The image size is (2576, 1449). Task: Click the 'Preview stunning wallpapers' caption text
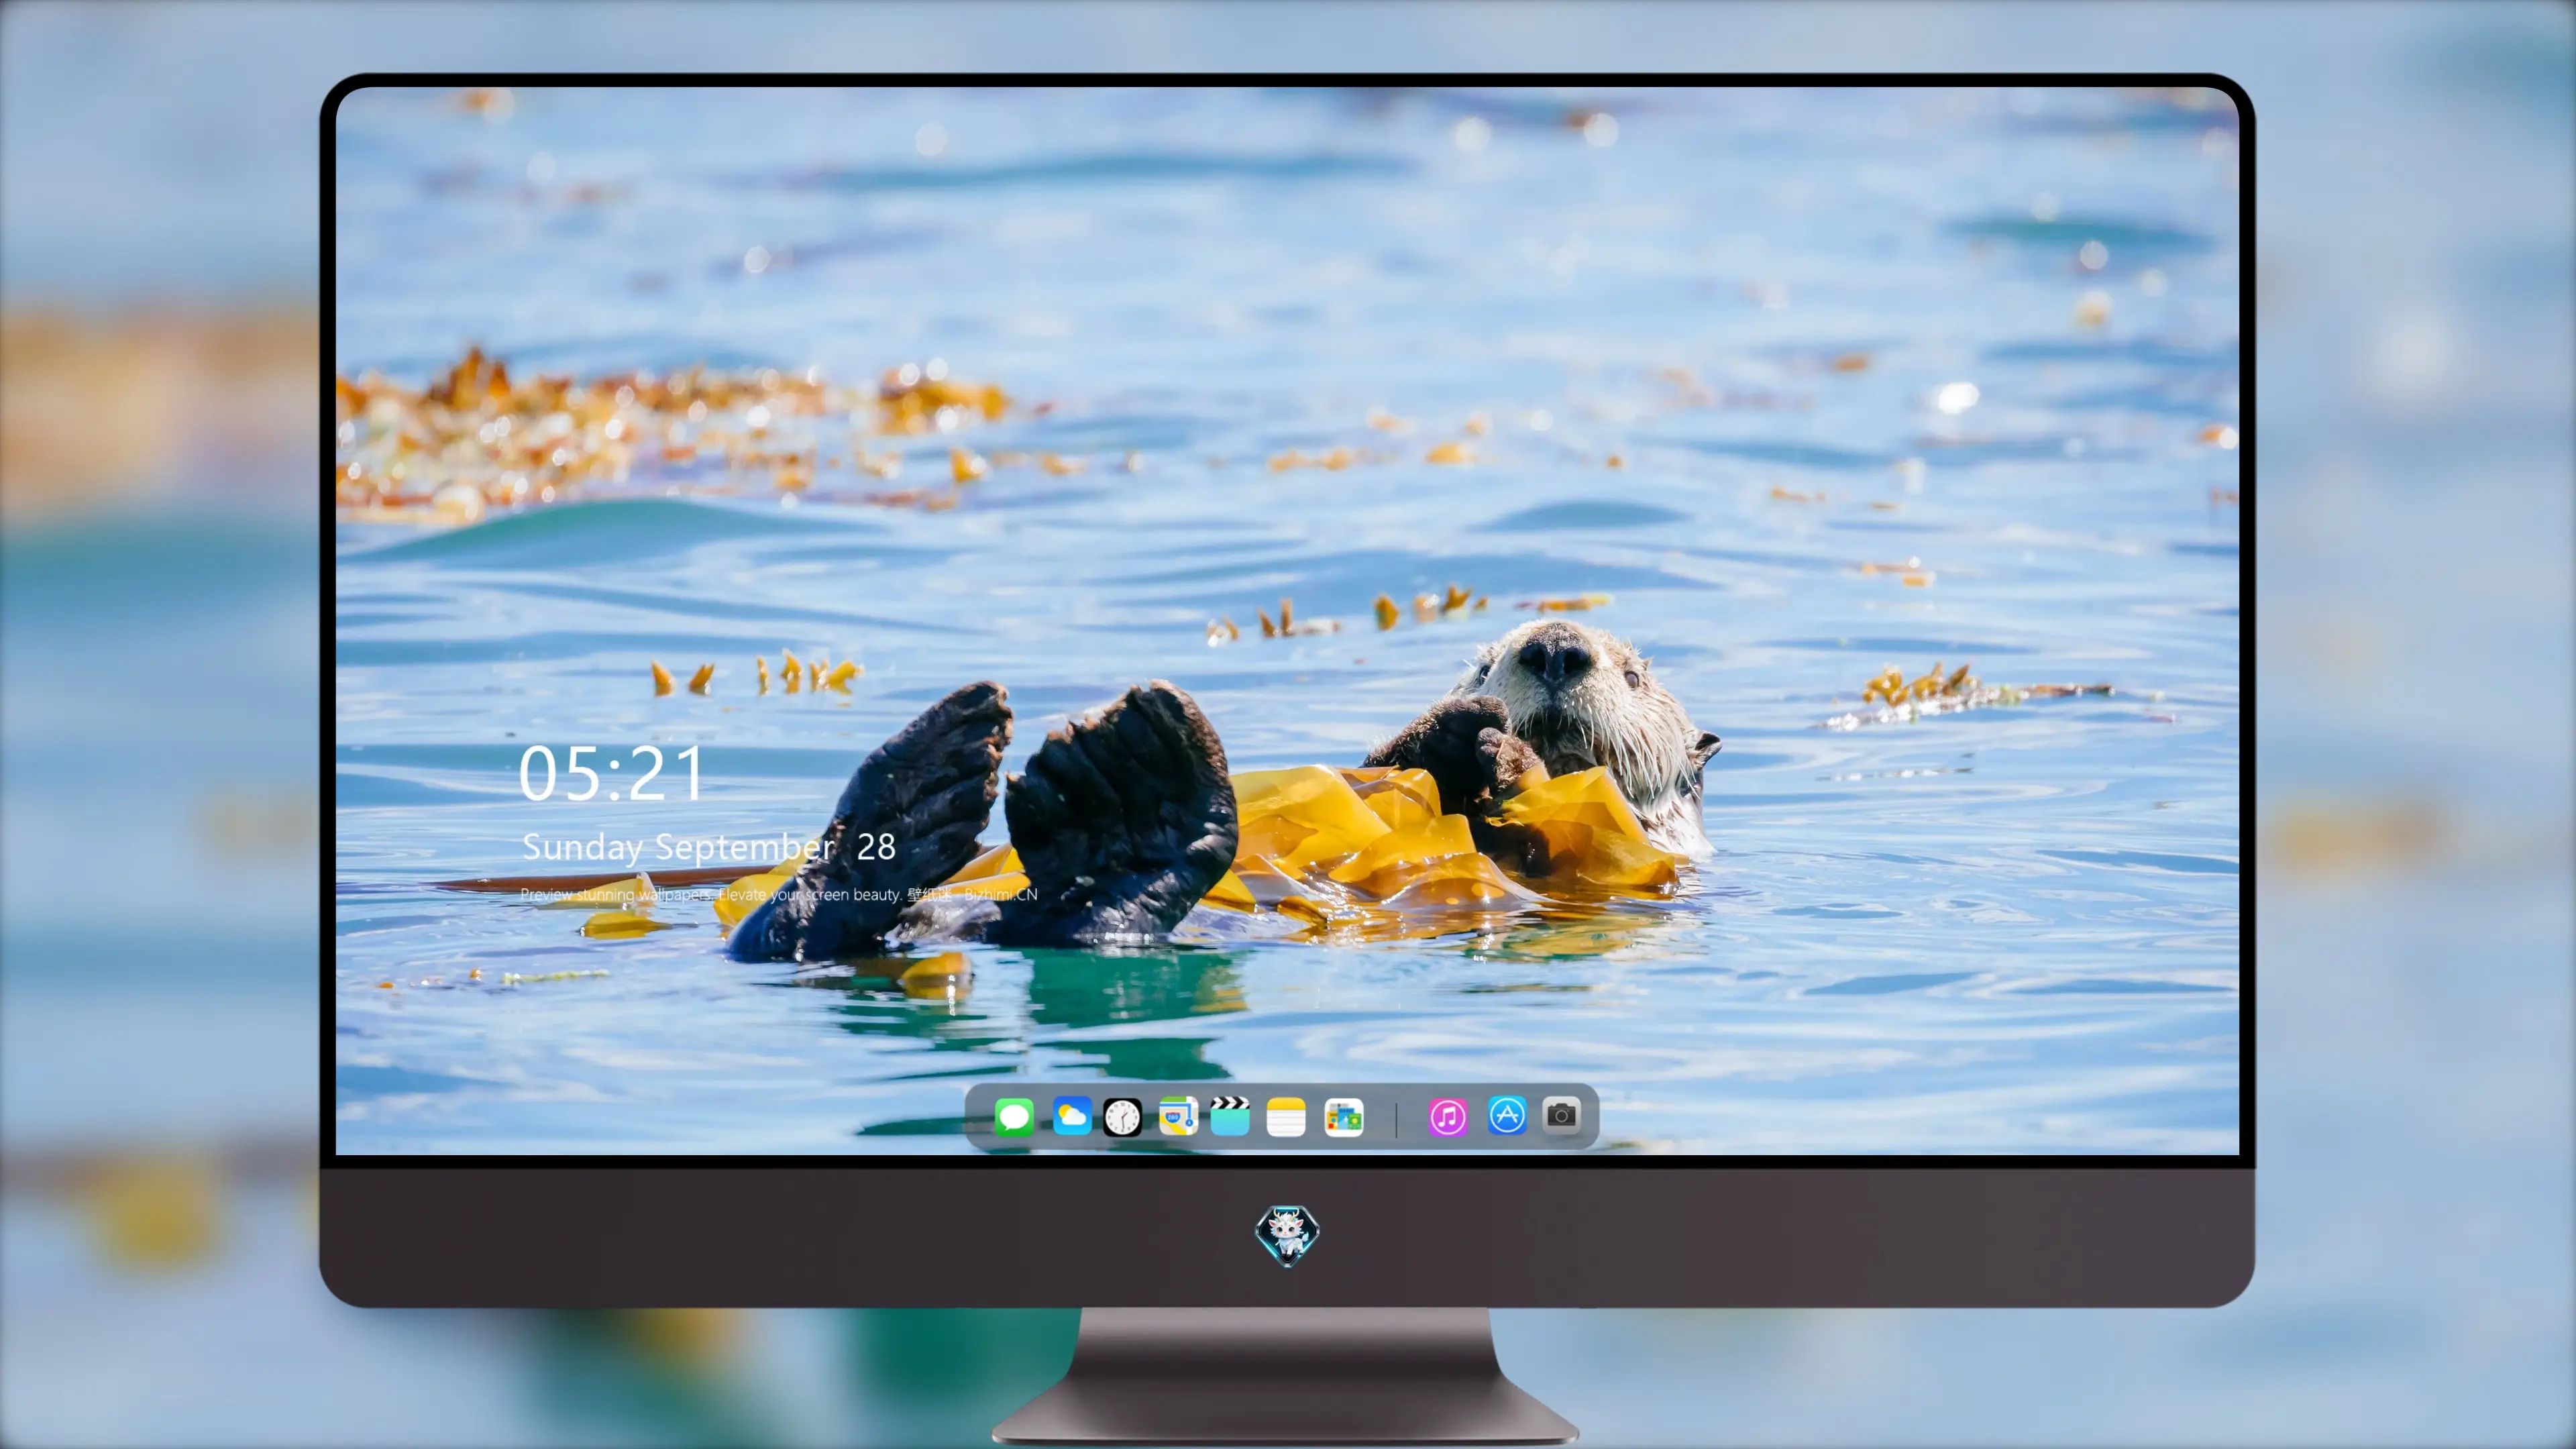click(778, 894)
